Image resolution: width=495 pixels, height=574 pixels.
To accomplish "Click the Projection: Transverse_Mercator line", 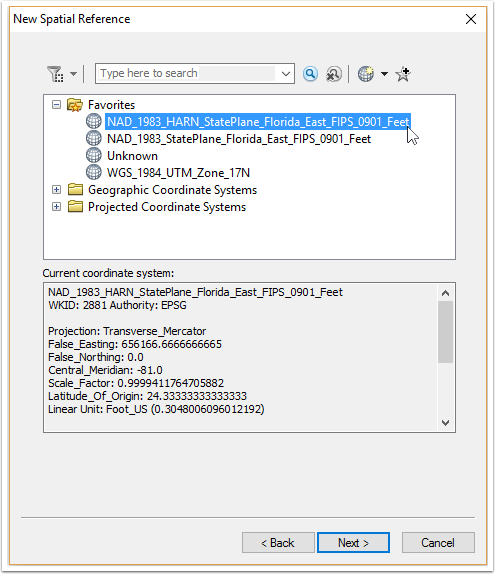I will tap(127, 331).
